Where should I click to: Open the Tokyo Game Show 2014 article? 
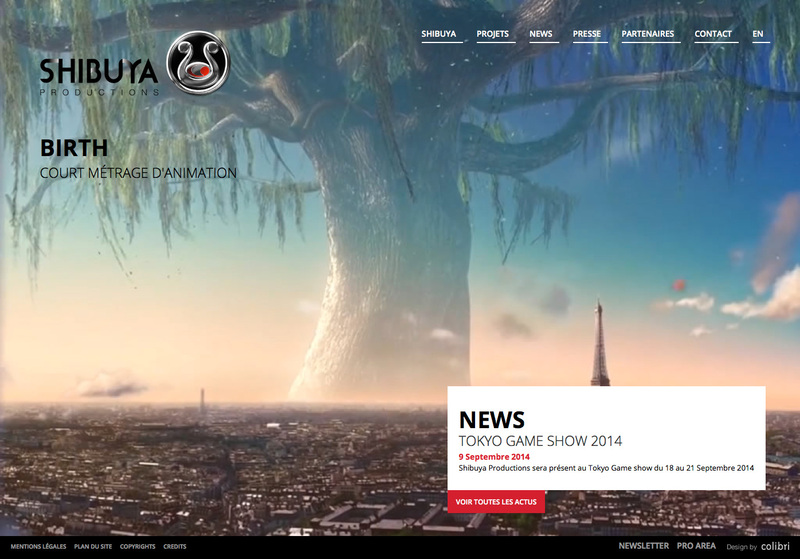(540, 441)
